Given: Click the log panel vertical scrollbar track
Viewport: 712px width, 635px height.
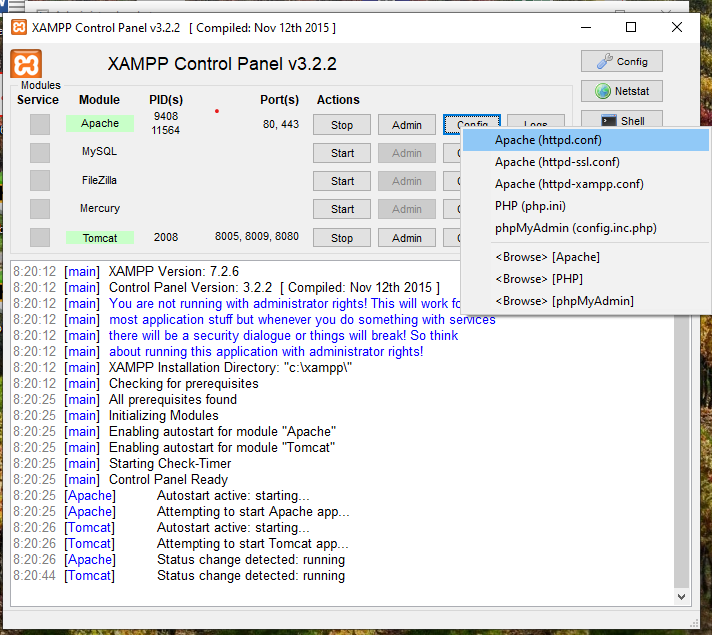Looking at the screenshot, I should (682, 450).
